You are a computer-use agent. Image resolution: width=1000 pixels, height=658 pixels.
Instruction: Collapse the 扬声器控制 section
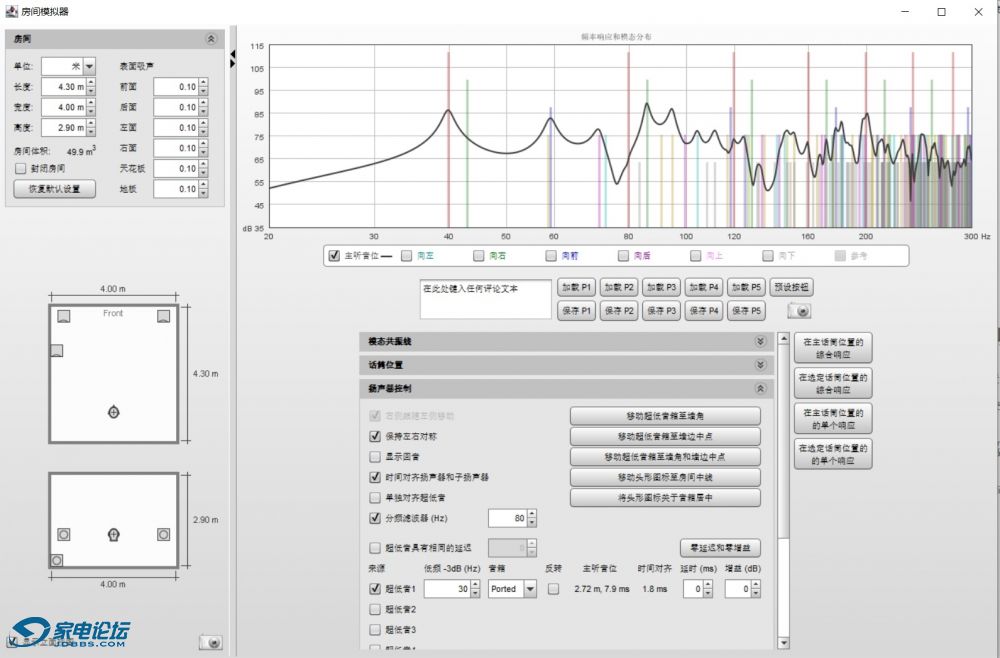coord(760,388)
